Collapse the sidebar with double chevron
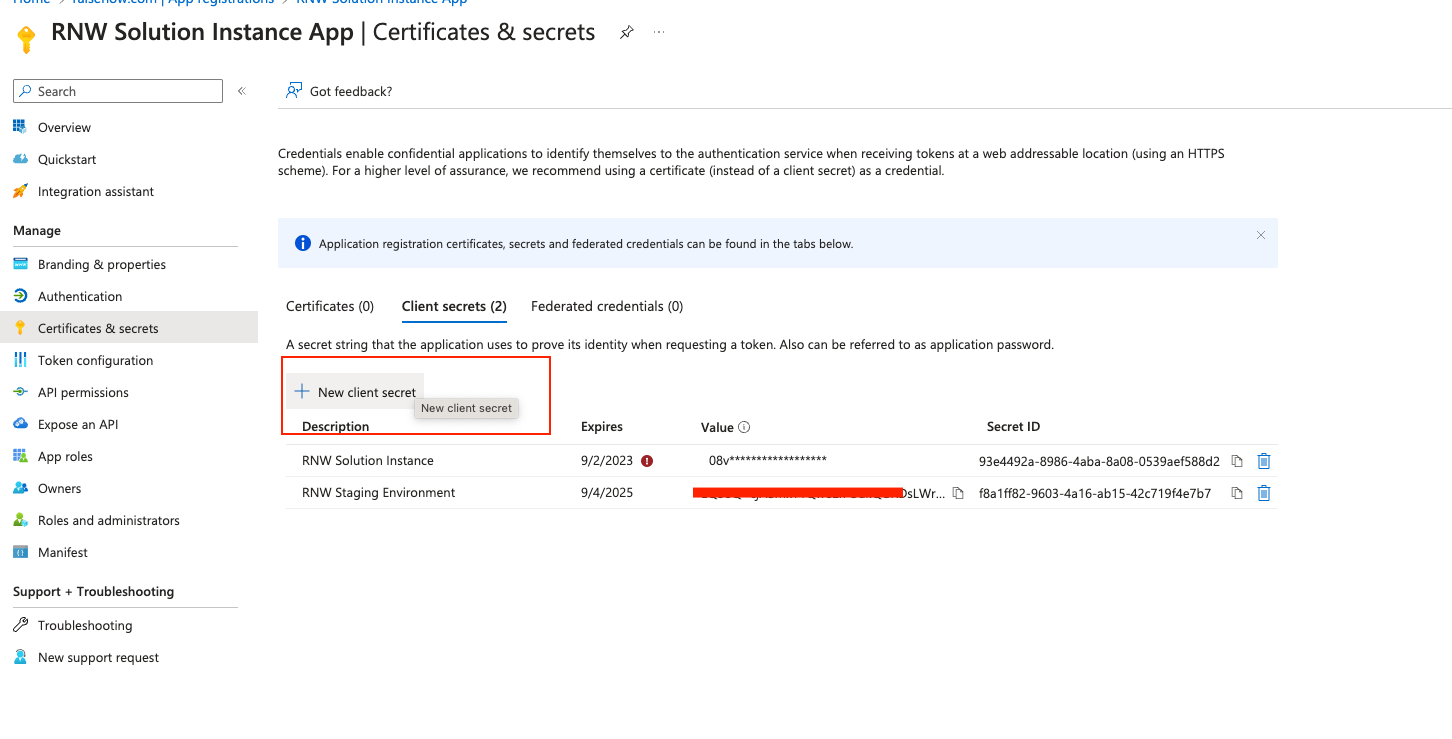Viewport: 1452px width, 739px height. tap(241, 91)
